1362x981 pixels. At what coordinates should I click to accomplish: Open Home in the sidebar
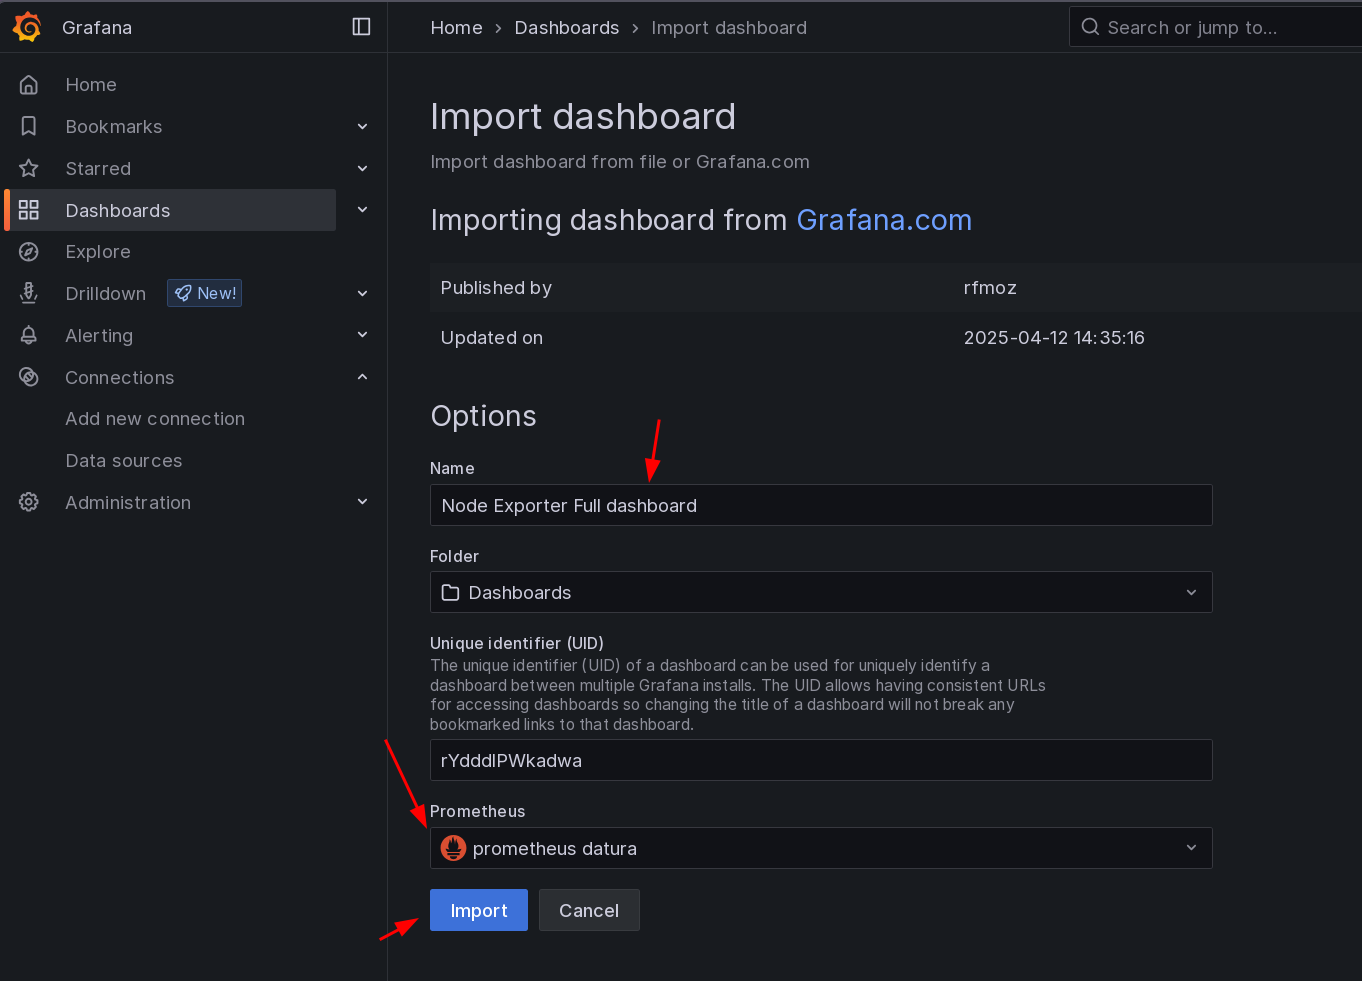(91, 85)
